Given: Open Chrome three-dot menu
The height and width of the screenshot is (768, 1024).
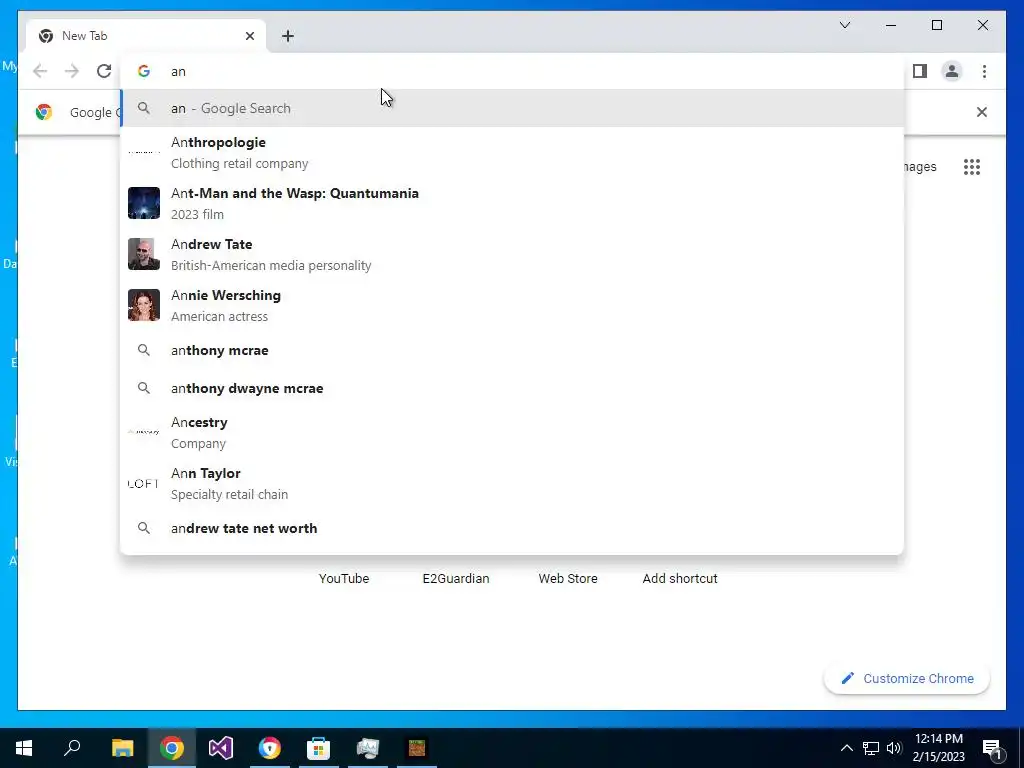Looking at the screenshot, I should click(x=984, y=71).
